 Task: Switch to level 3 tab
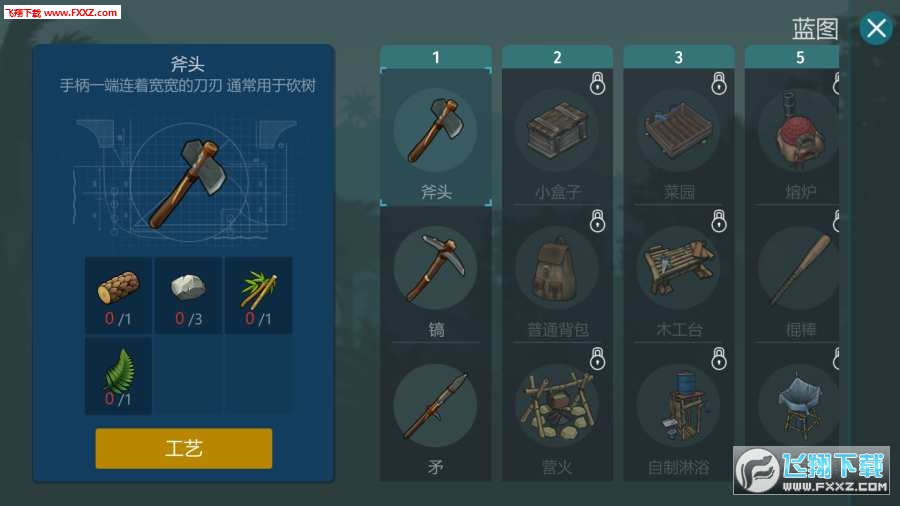678,57
